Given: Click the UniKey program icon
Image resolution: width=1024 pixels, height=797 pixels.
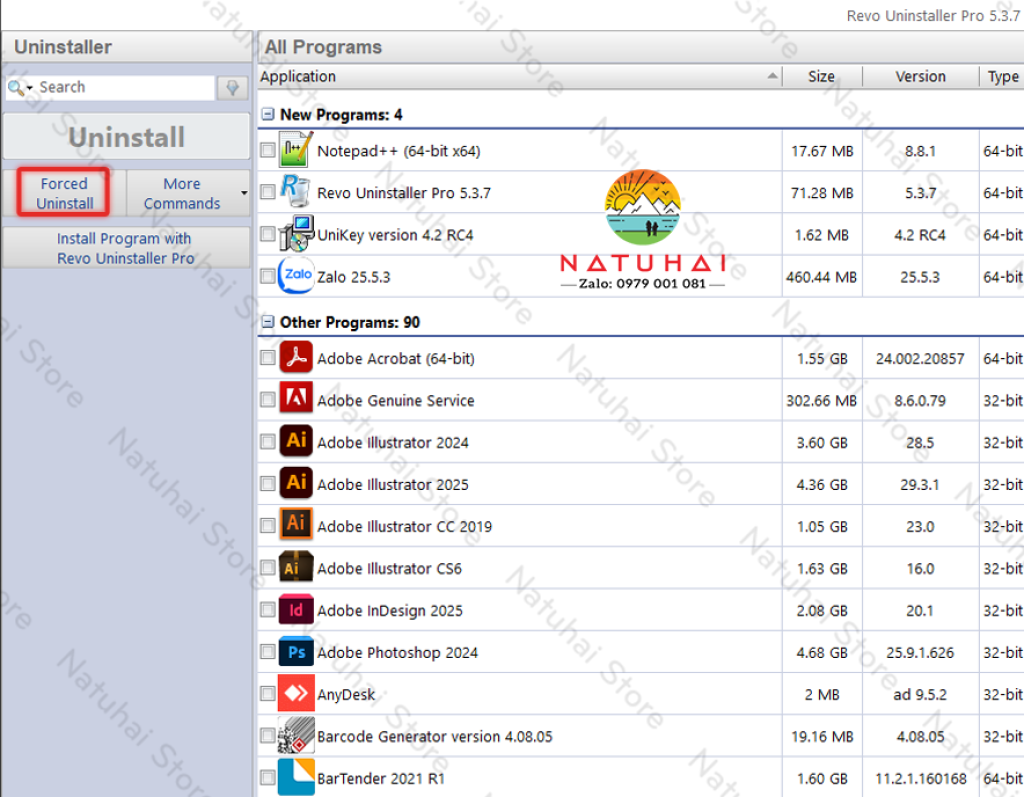Looking at the screenshot, I should [x=296, y=233].
